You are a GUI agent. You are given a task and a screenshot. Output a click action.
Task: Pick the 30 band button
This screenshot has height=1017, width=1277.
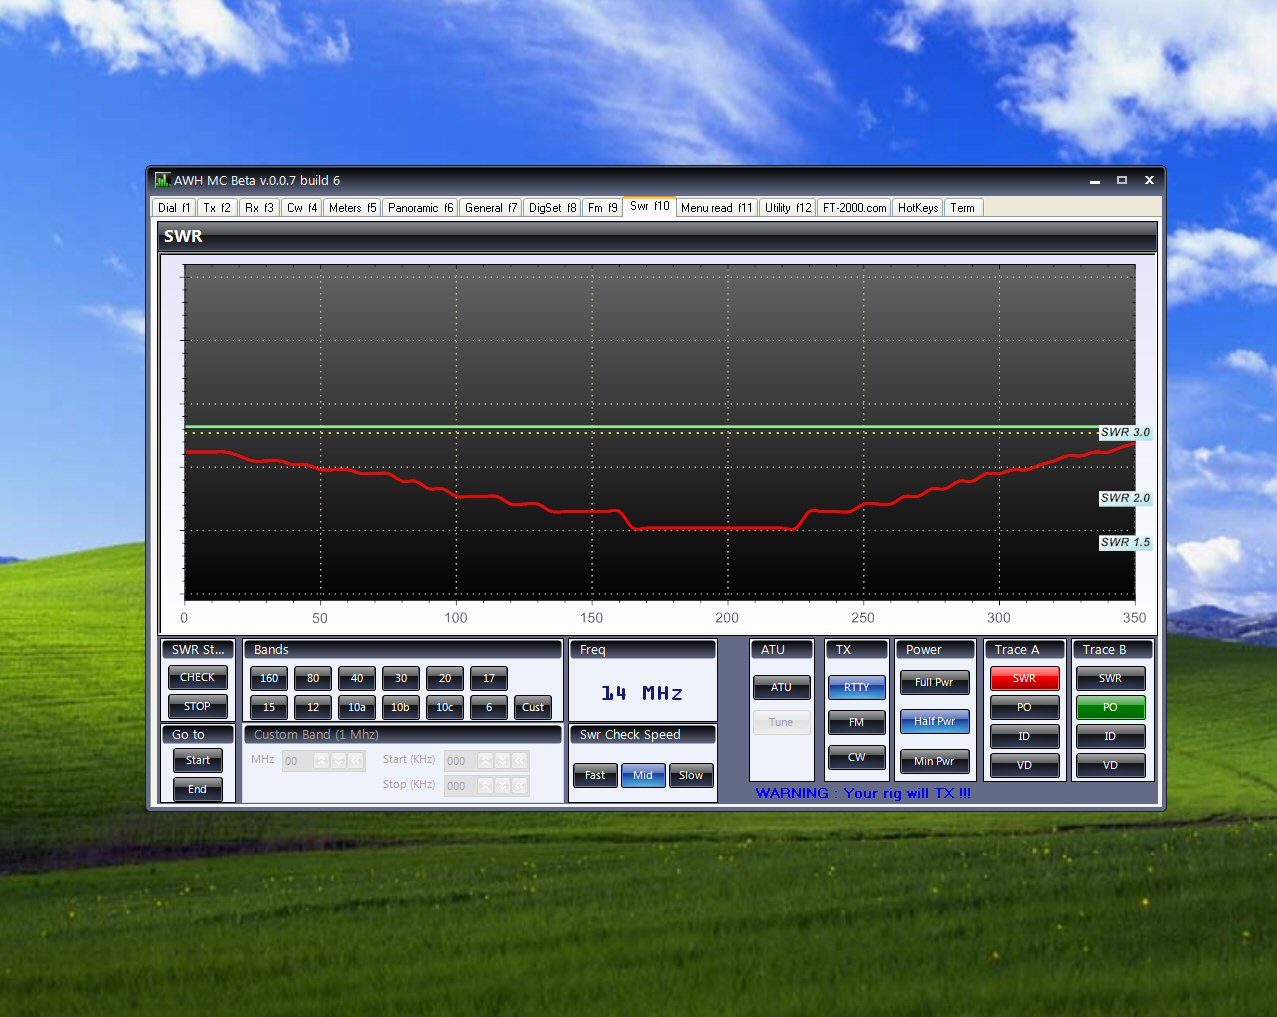pyautogui.click(x=401, y=678)
